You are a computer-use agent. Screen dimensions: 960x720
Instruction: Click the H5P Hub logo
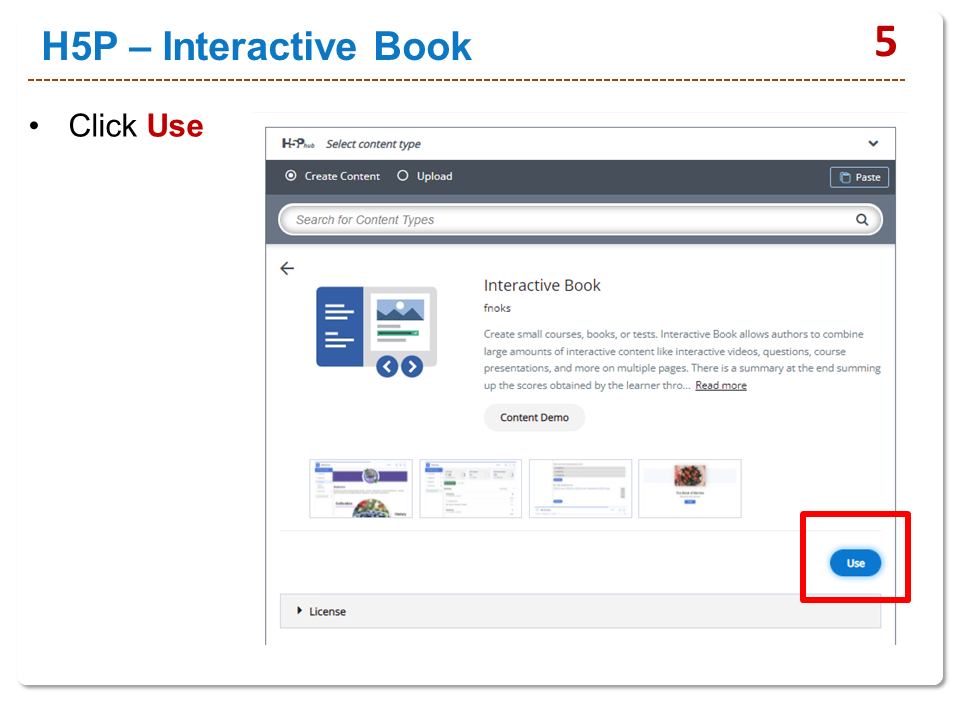[299, 144]
